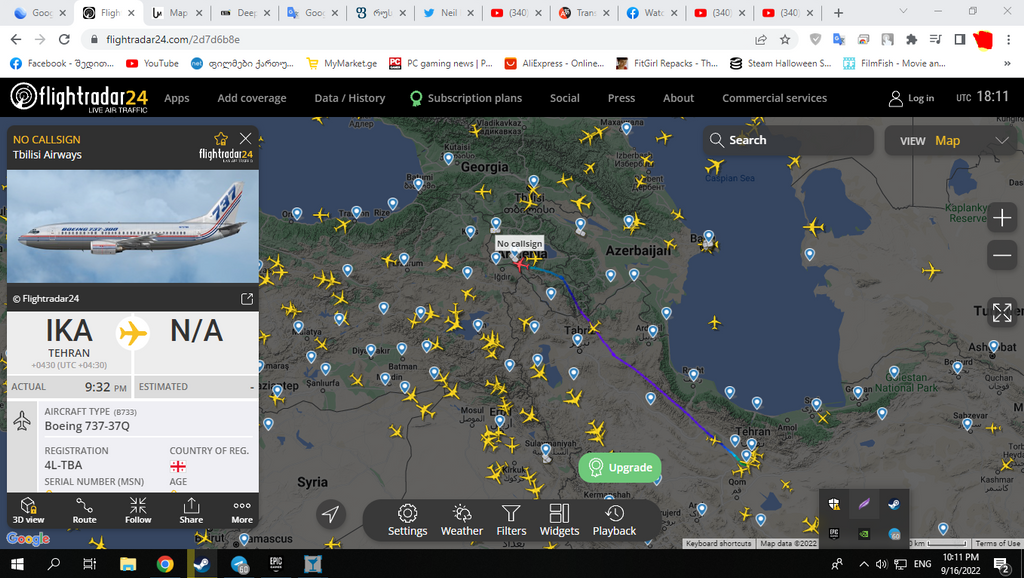Screen dimensions: 1024x578
Task: Open Facebook bookmark
Action: tap(62, 63)
